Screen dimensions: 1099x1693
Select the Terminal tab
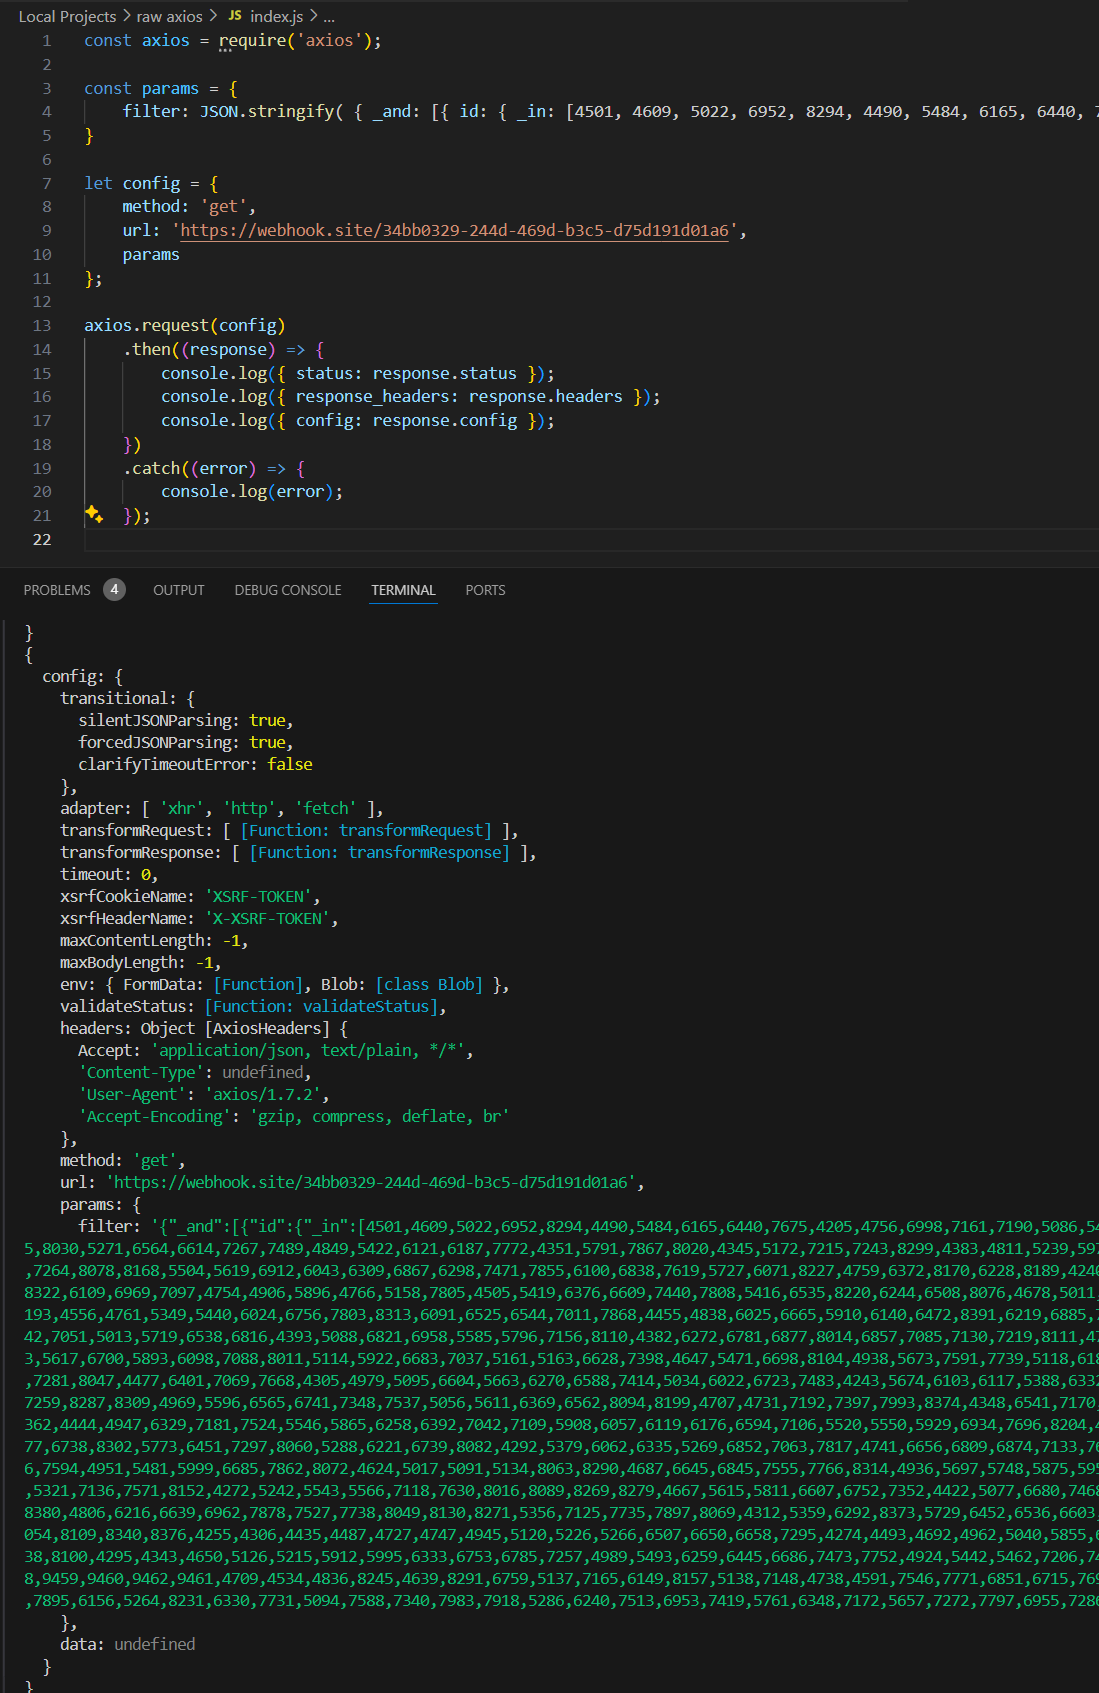coord(403,590)
